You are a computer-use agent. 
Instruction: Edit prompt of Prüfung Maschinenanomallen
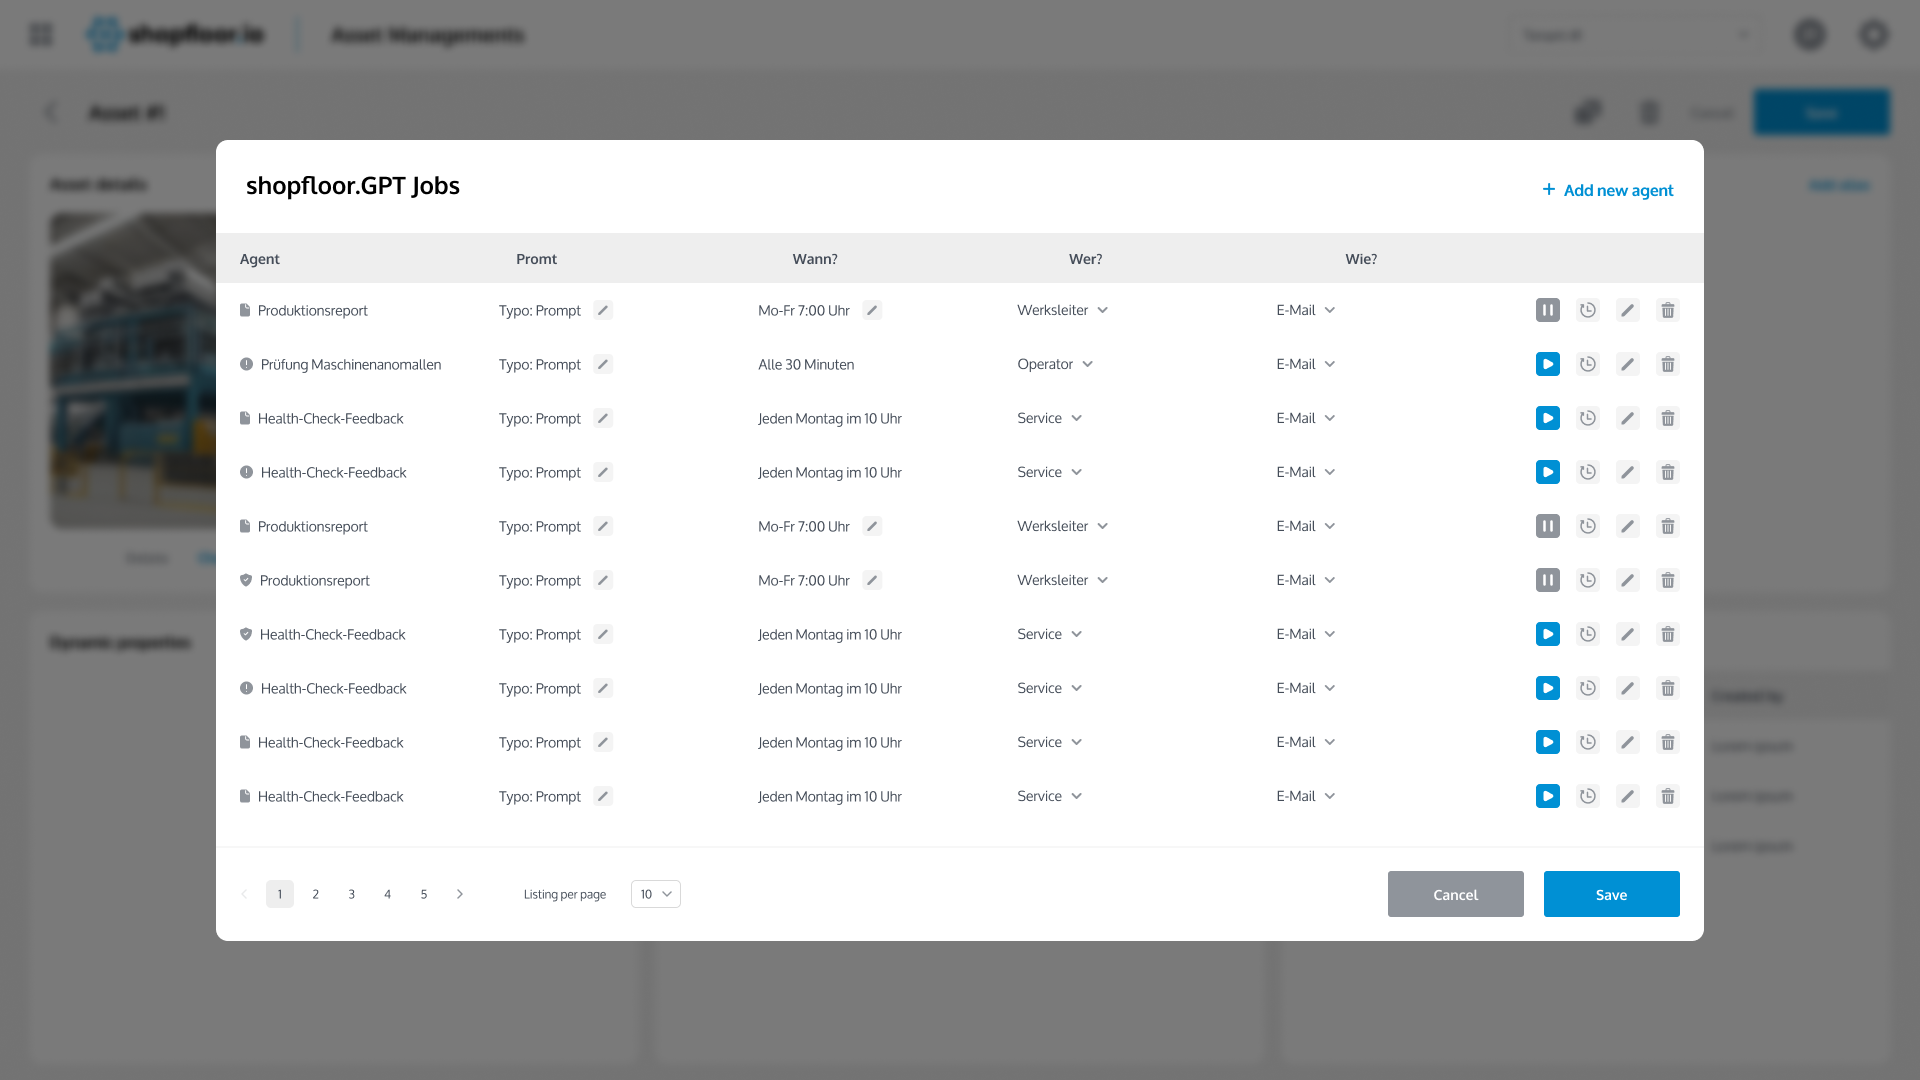pos(603,364)
